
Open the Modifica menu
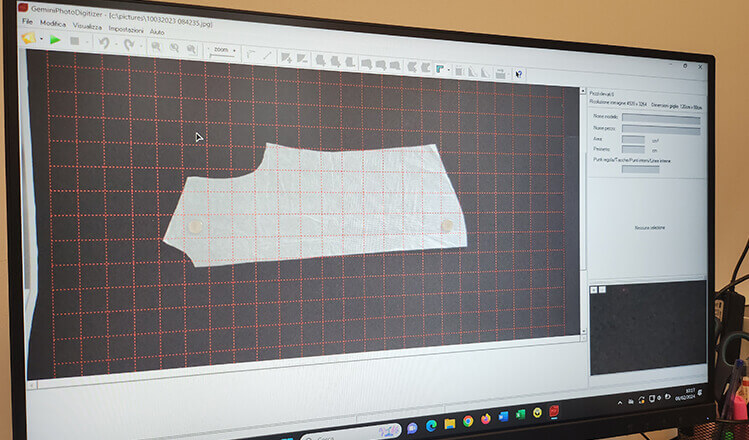click(x=52, y=23)
